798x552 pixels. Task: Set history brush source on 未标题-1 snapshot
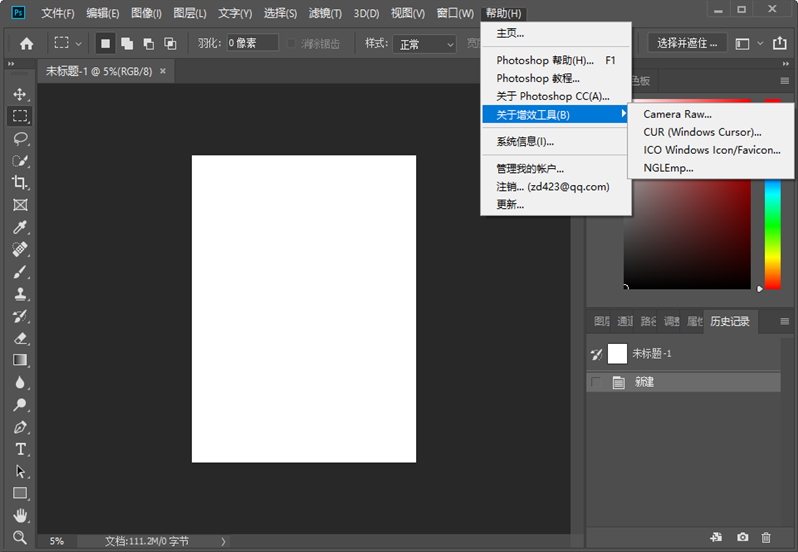tap(596, 354)
